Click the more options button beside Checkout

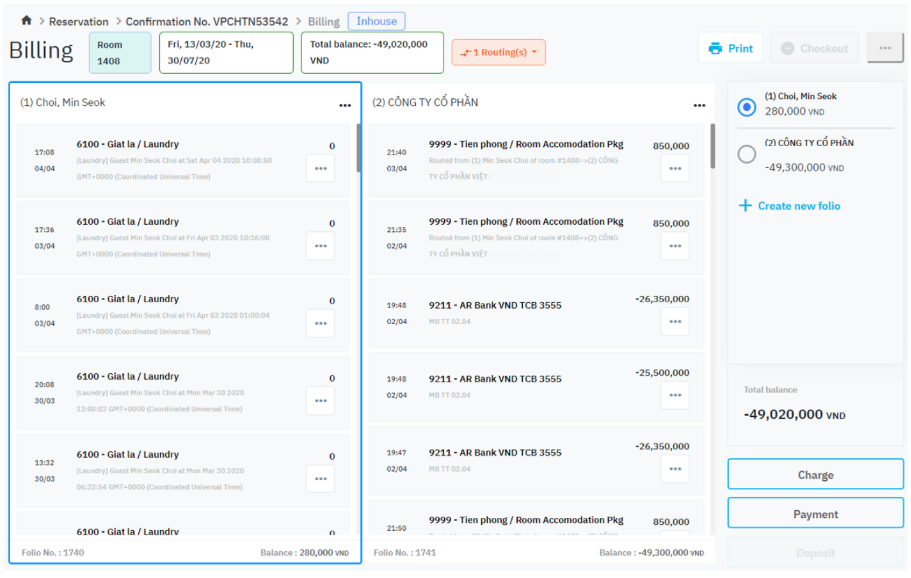tap(885, 48)
